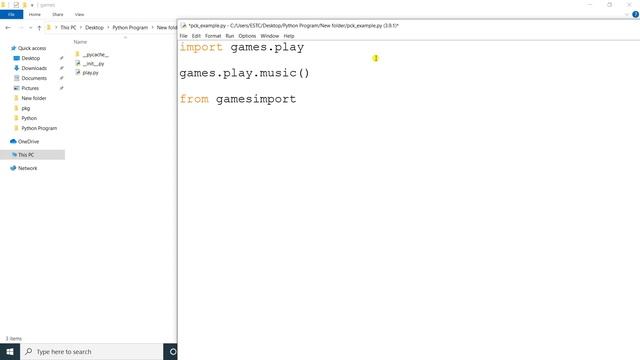
Task: Click the 'from' keyword in editor
Action: [x=194, y=99]
